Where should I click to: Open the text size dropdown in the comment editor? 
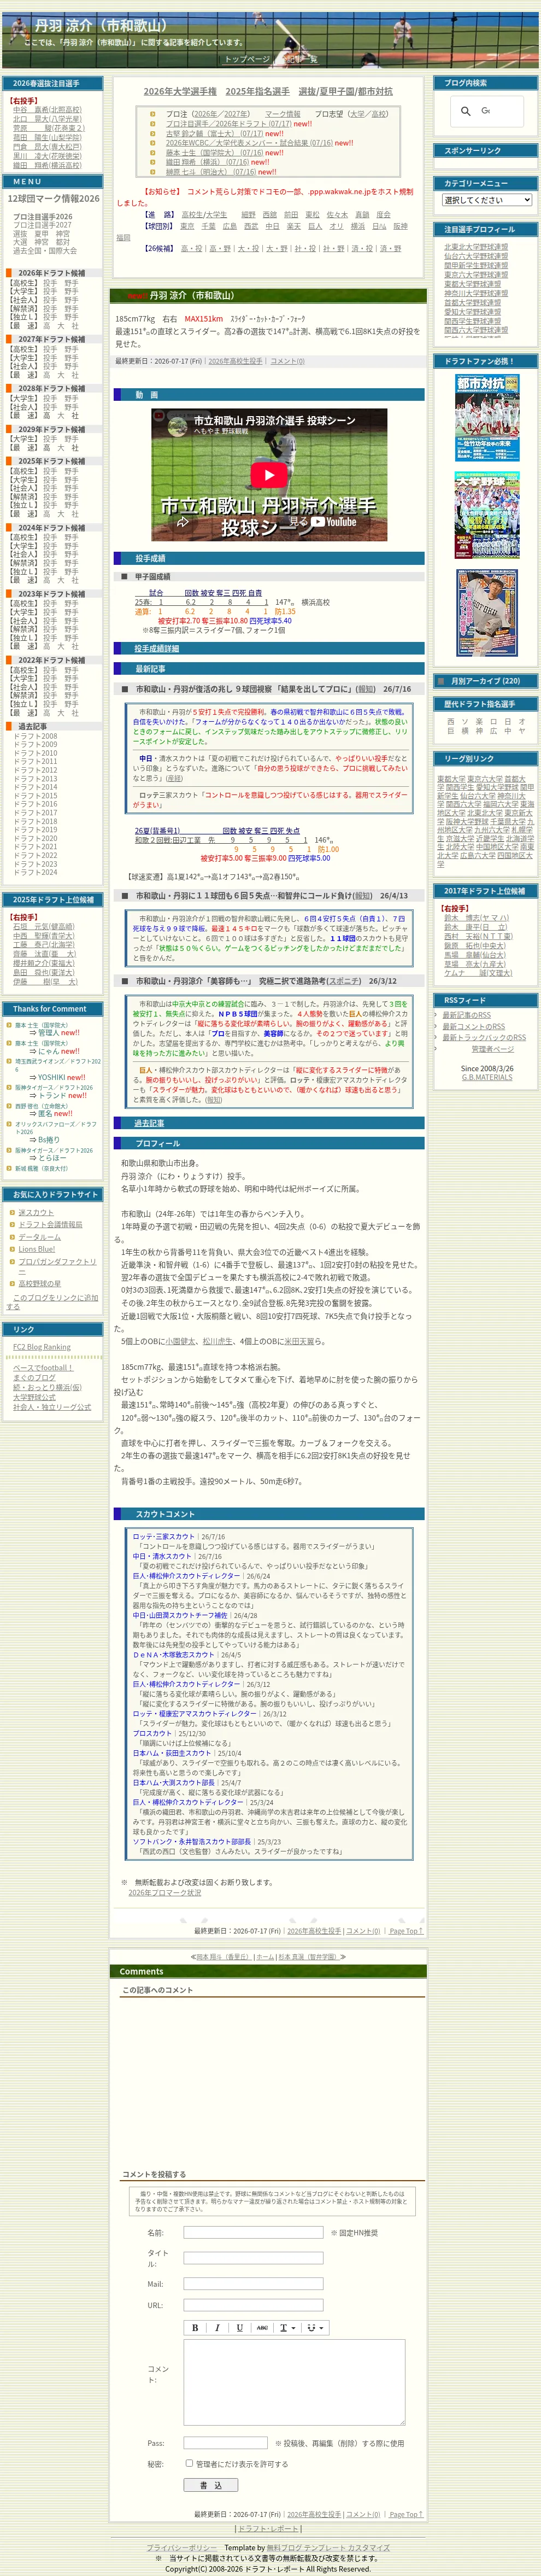tap(287, 2327)
